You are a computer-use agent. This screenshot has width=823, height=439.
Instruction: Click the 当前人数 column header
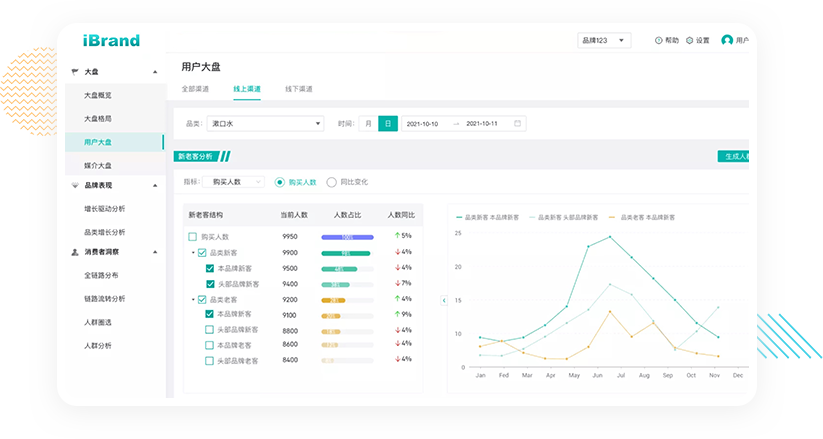[x=294, y=215]
